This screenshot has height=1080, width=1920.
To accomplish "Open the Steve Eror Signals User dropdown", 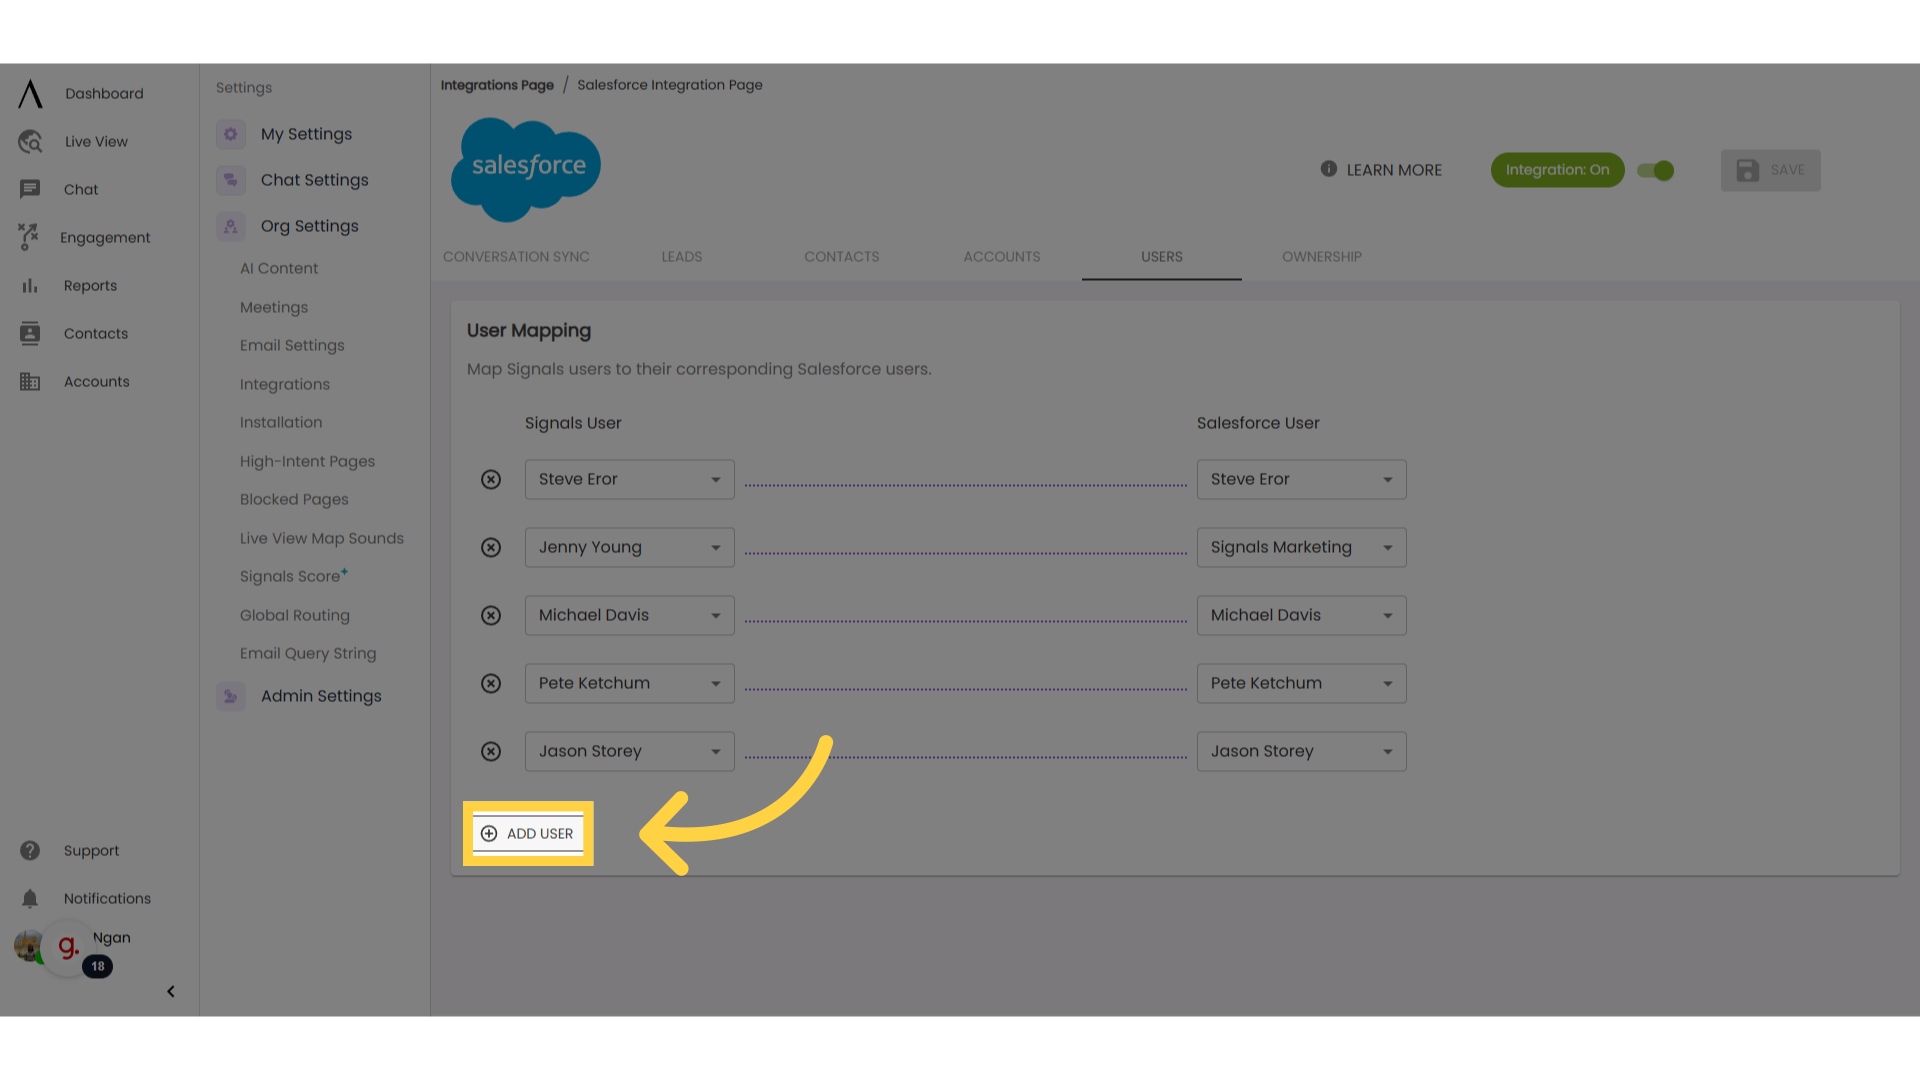I will click(630, 480).
